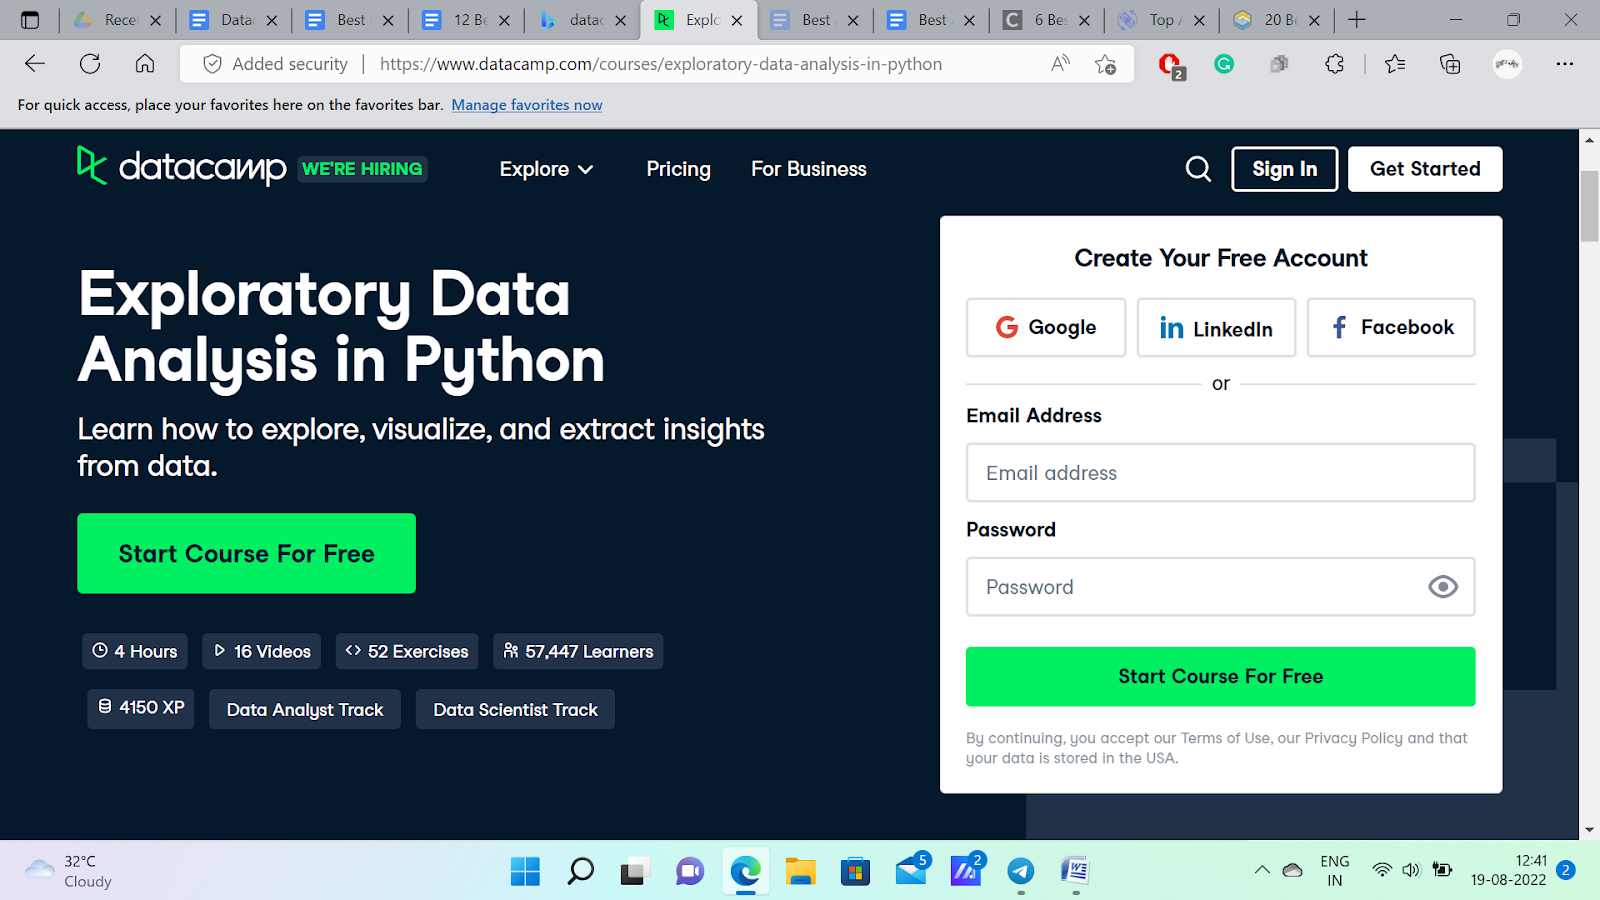Click the Sign In button
This screenshot has width=1600, height=900.
click(x=1285, y=169)
